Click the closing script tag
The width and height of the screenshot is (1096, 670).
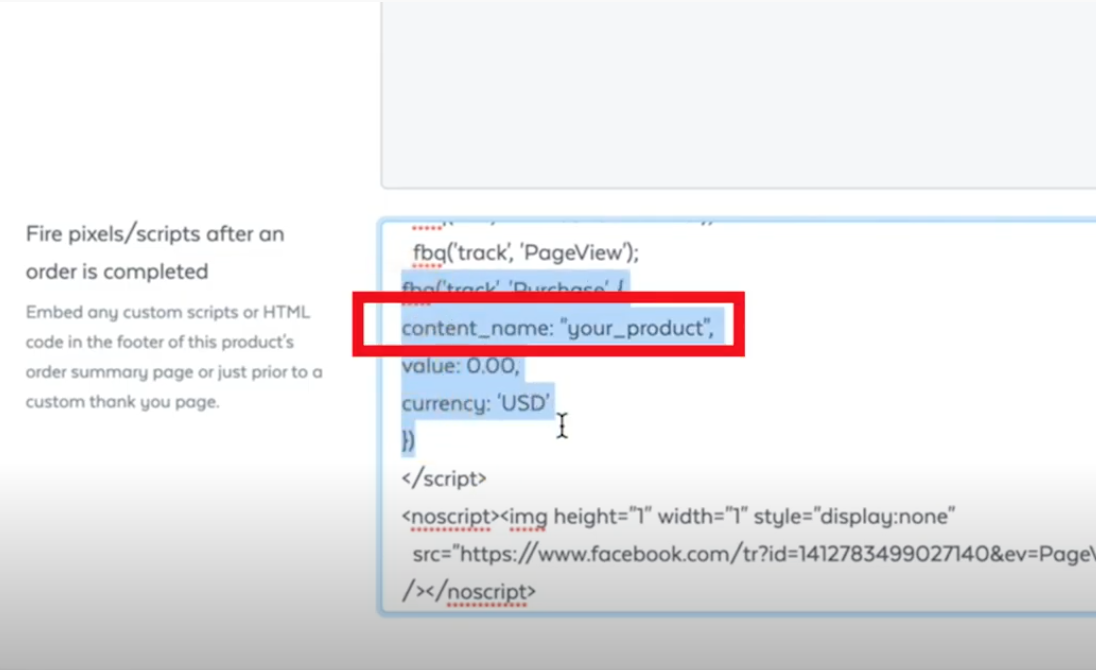pyautogui.click(x=443, y=478)
